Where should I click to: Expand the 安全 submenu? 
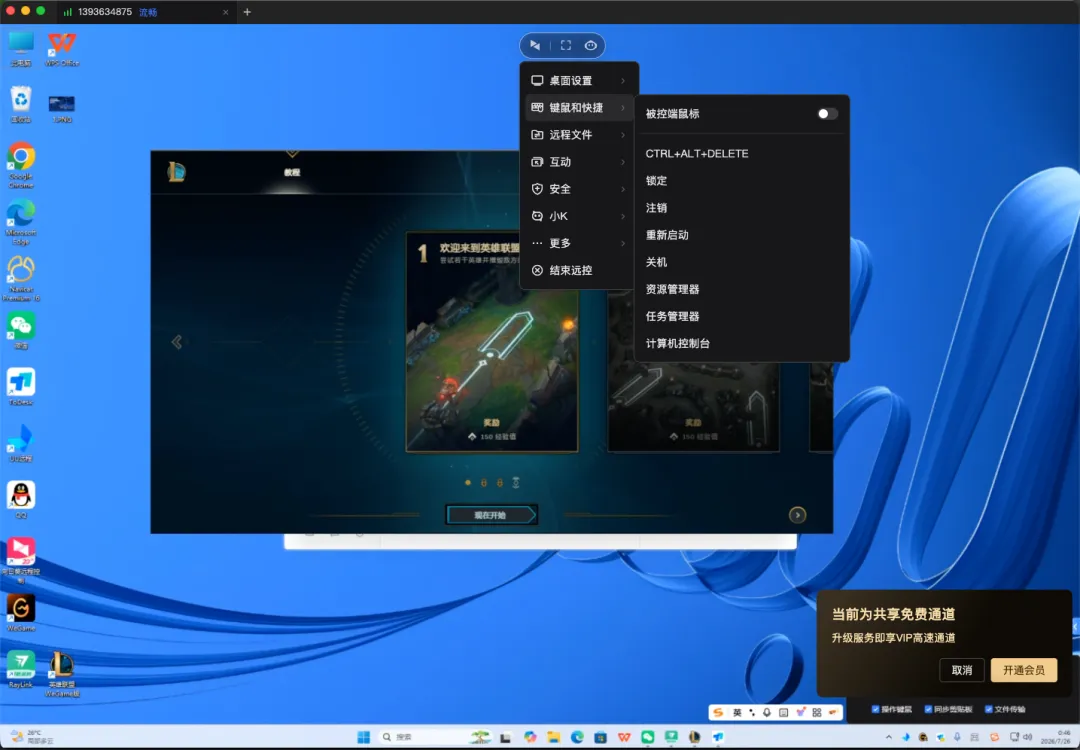[579, 189]
